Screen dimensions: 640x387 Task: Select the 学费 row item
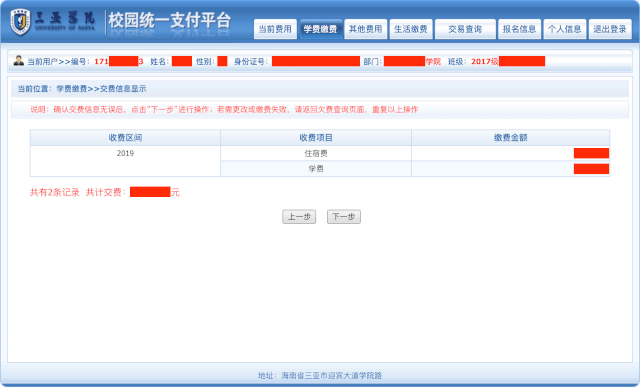[x=316, y=169]
